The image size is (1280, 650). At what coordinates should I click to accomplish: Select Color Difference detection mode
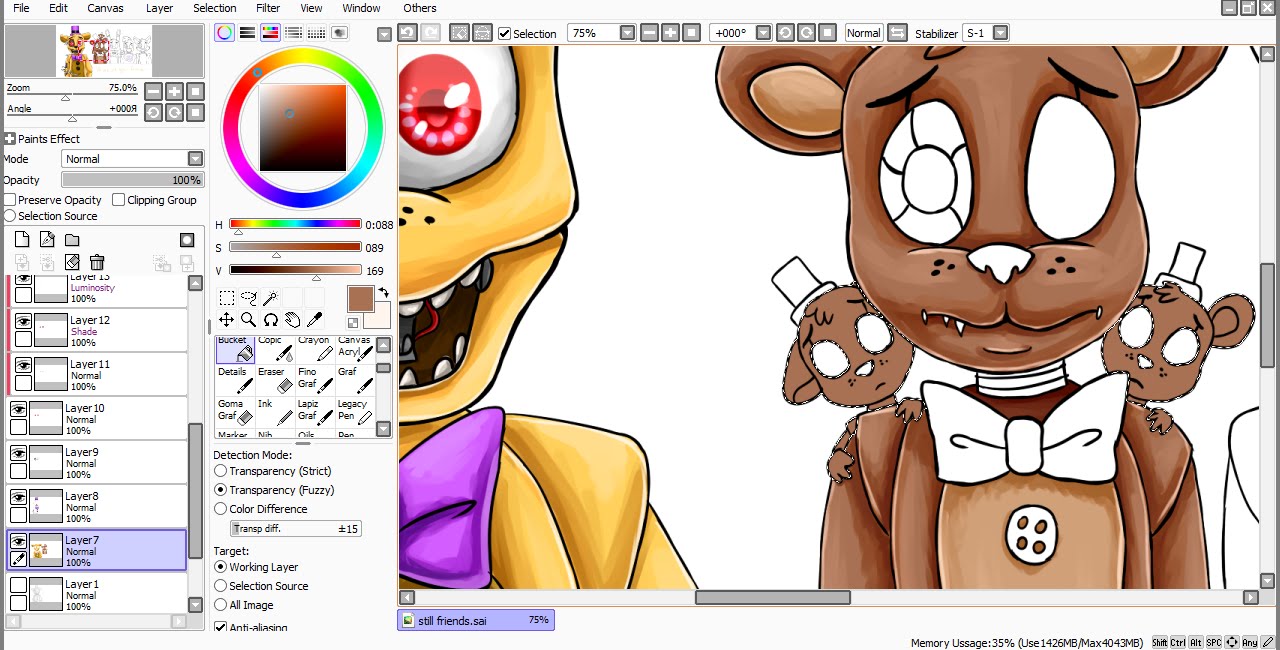point(221,509)
